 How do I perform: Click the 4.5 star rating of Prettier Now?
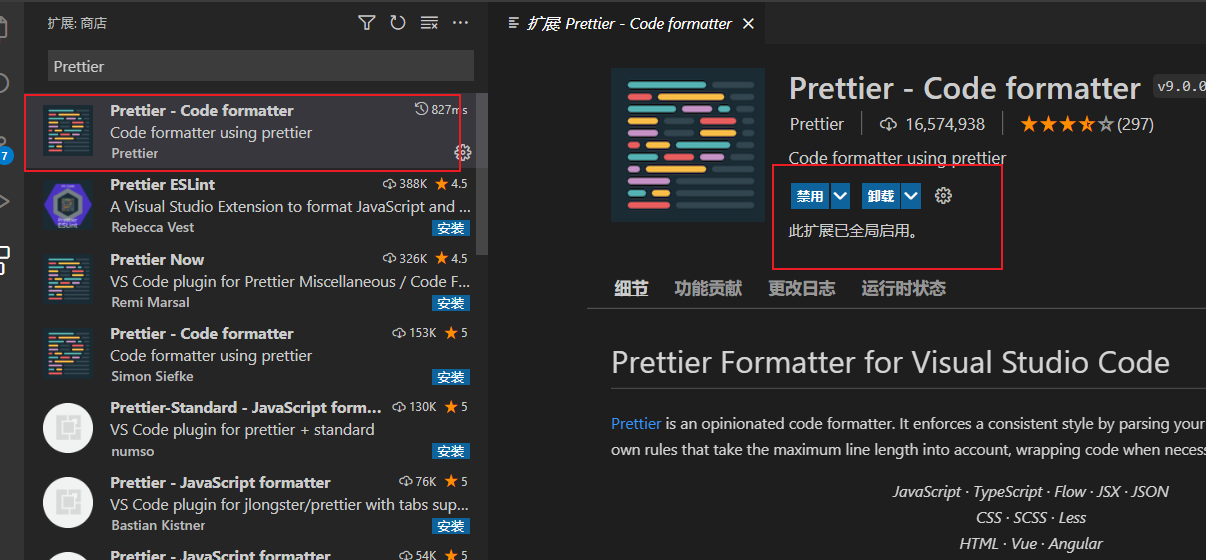click(451, 259)
